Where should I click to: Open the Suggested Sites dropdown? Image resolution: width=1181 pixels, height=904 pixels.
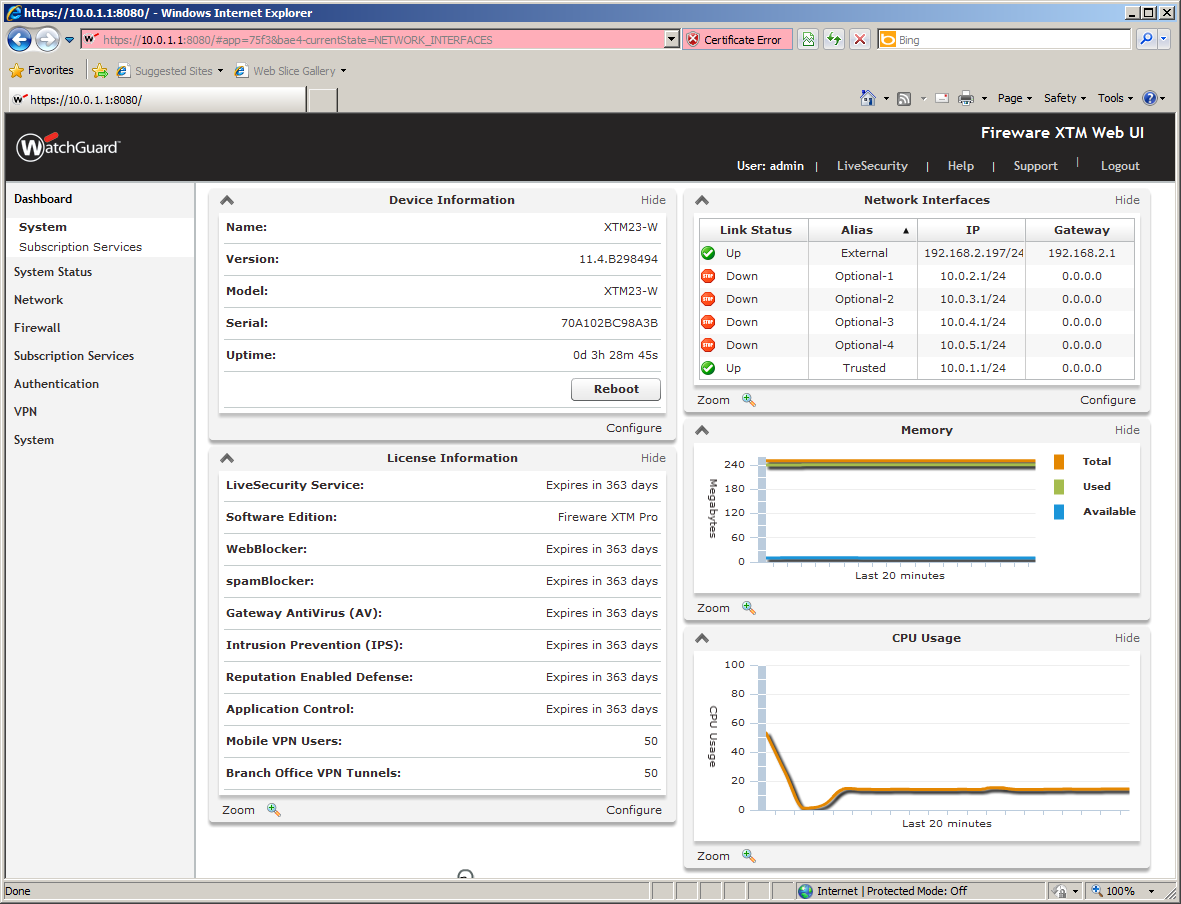(x=221, y=71)
